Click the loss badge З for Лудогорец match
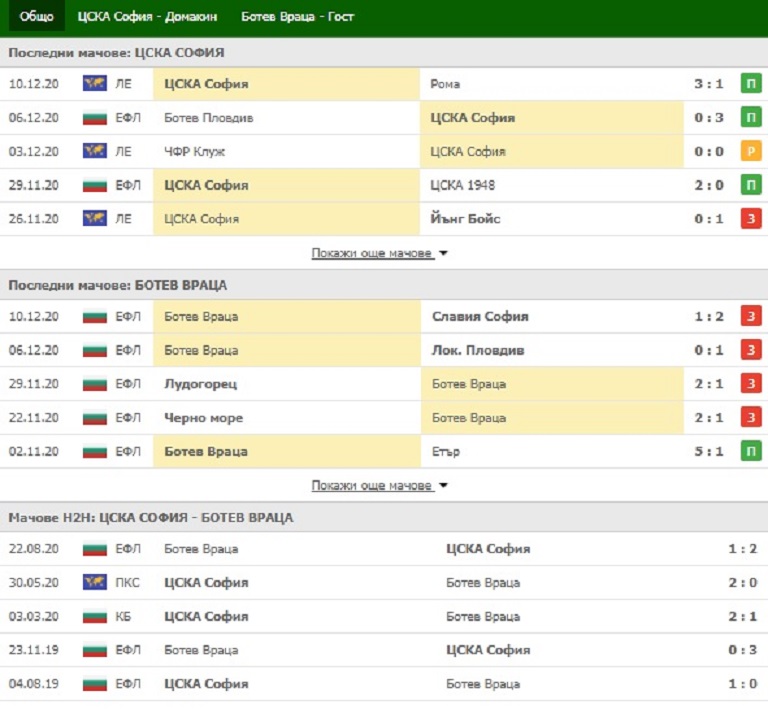The width and height of the screenshot is (768, 709). [x=751, y=384]
